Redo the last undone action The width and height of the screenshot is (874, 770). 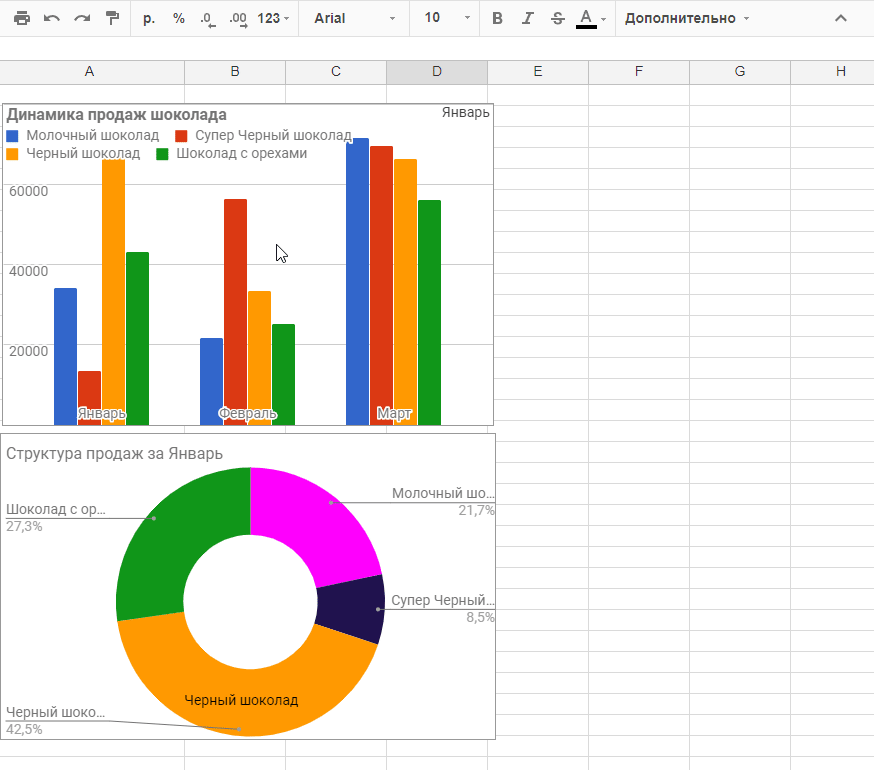click(81, 18)
